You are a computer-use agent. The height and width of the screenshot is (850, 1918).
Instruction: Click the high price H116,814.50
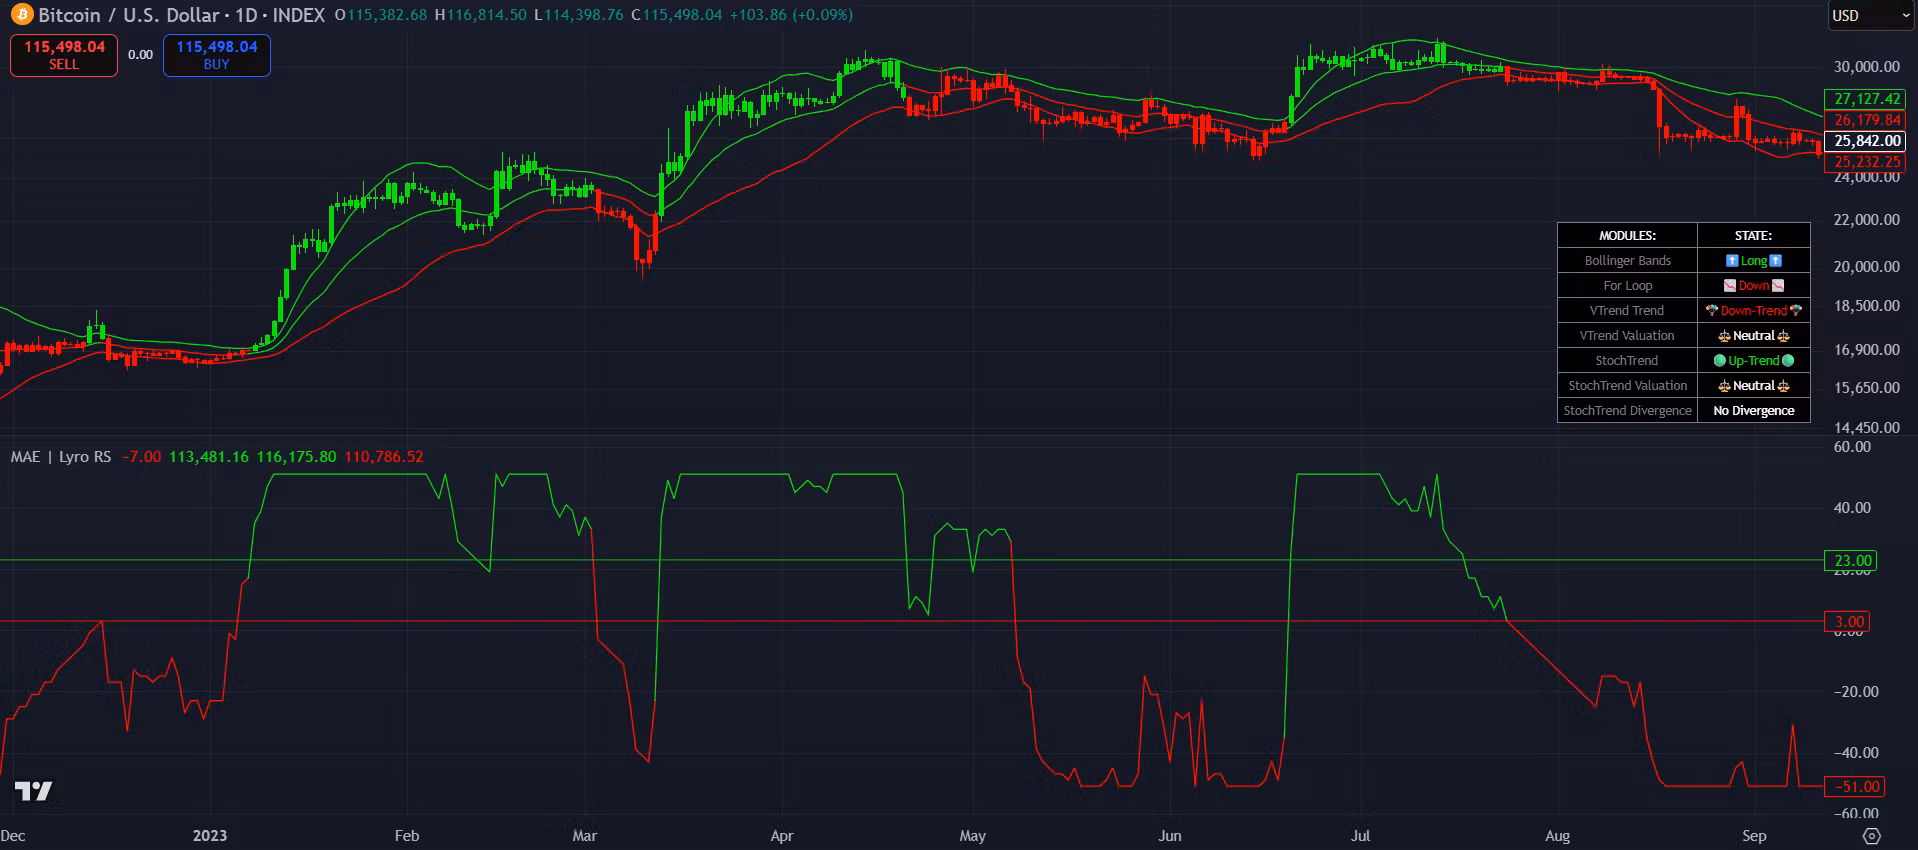480,15
